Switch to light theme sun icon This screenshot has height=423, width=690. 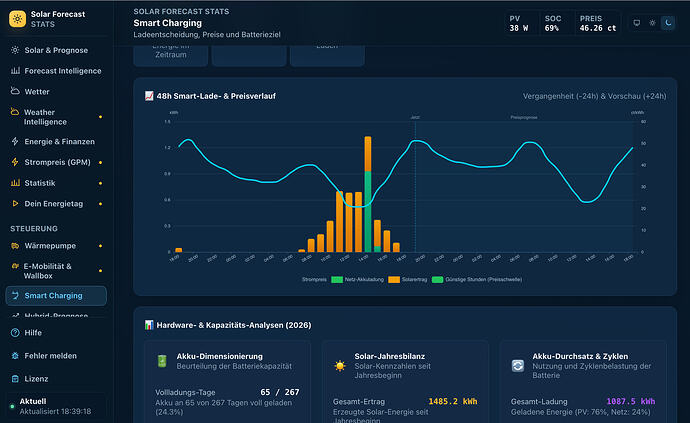pyautogui.click(x=652, y=23)
